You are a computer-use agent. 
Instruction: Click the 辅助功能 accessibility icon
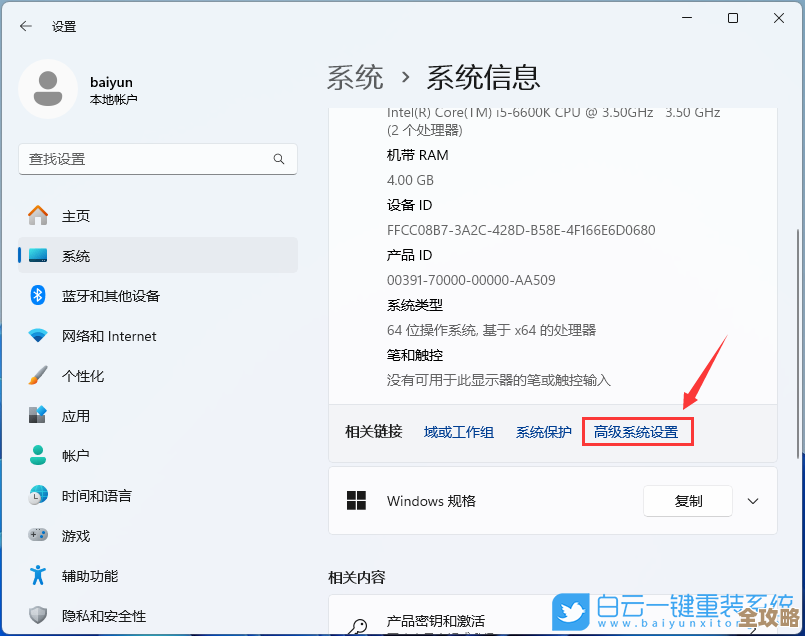tap(38, 575)
